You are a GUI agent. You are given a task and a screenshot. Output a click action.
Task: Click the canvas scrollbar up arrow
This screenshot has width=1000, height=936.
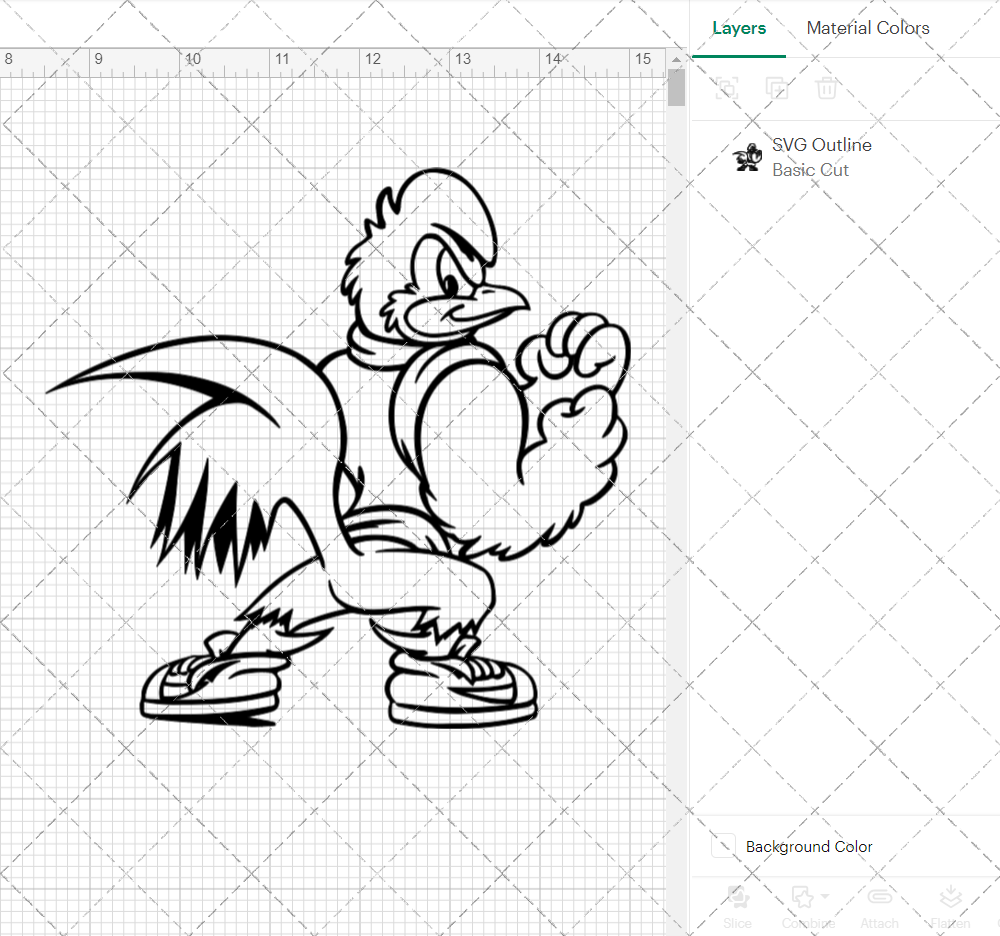tap(676, 59)
